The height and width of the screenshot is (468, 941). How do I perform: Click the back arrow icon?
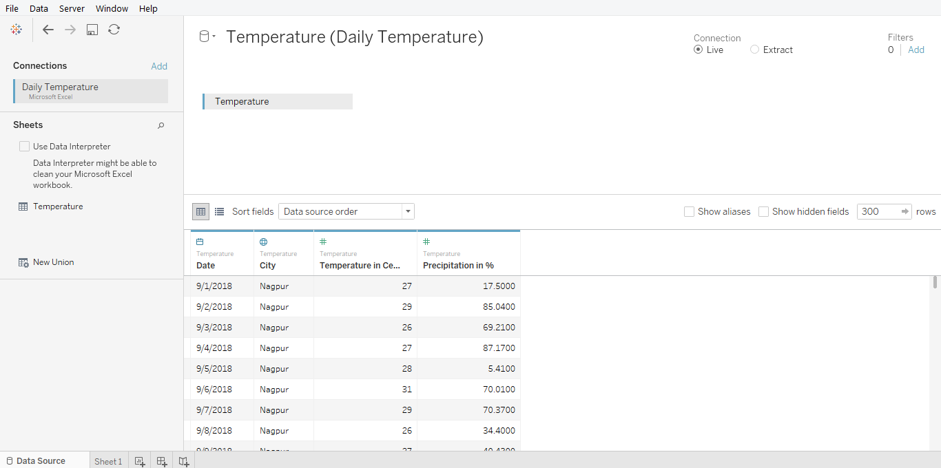point(48,30)
